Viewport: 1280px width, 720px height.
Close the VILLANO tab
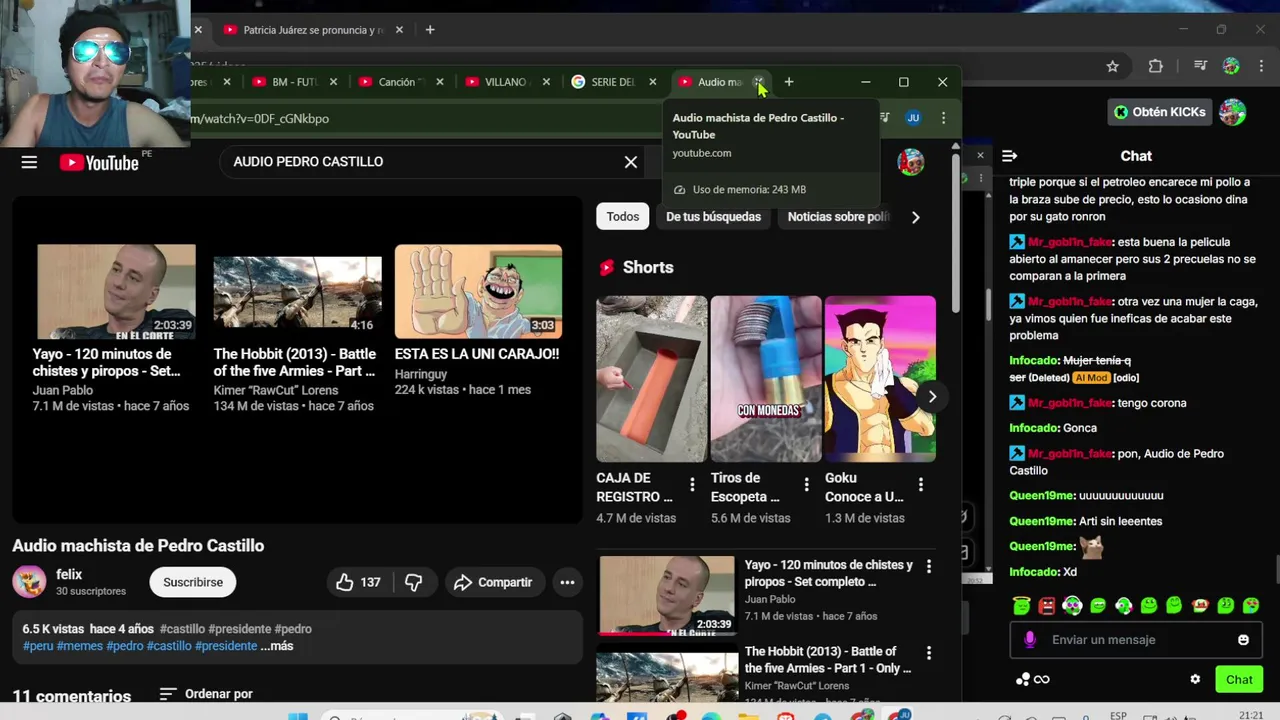coord(546,82)
